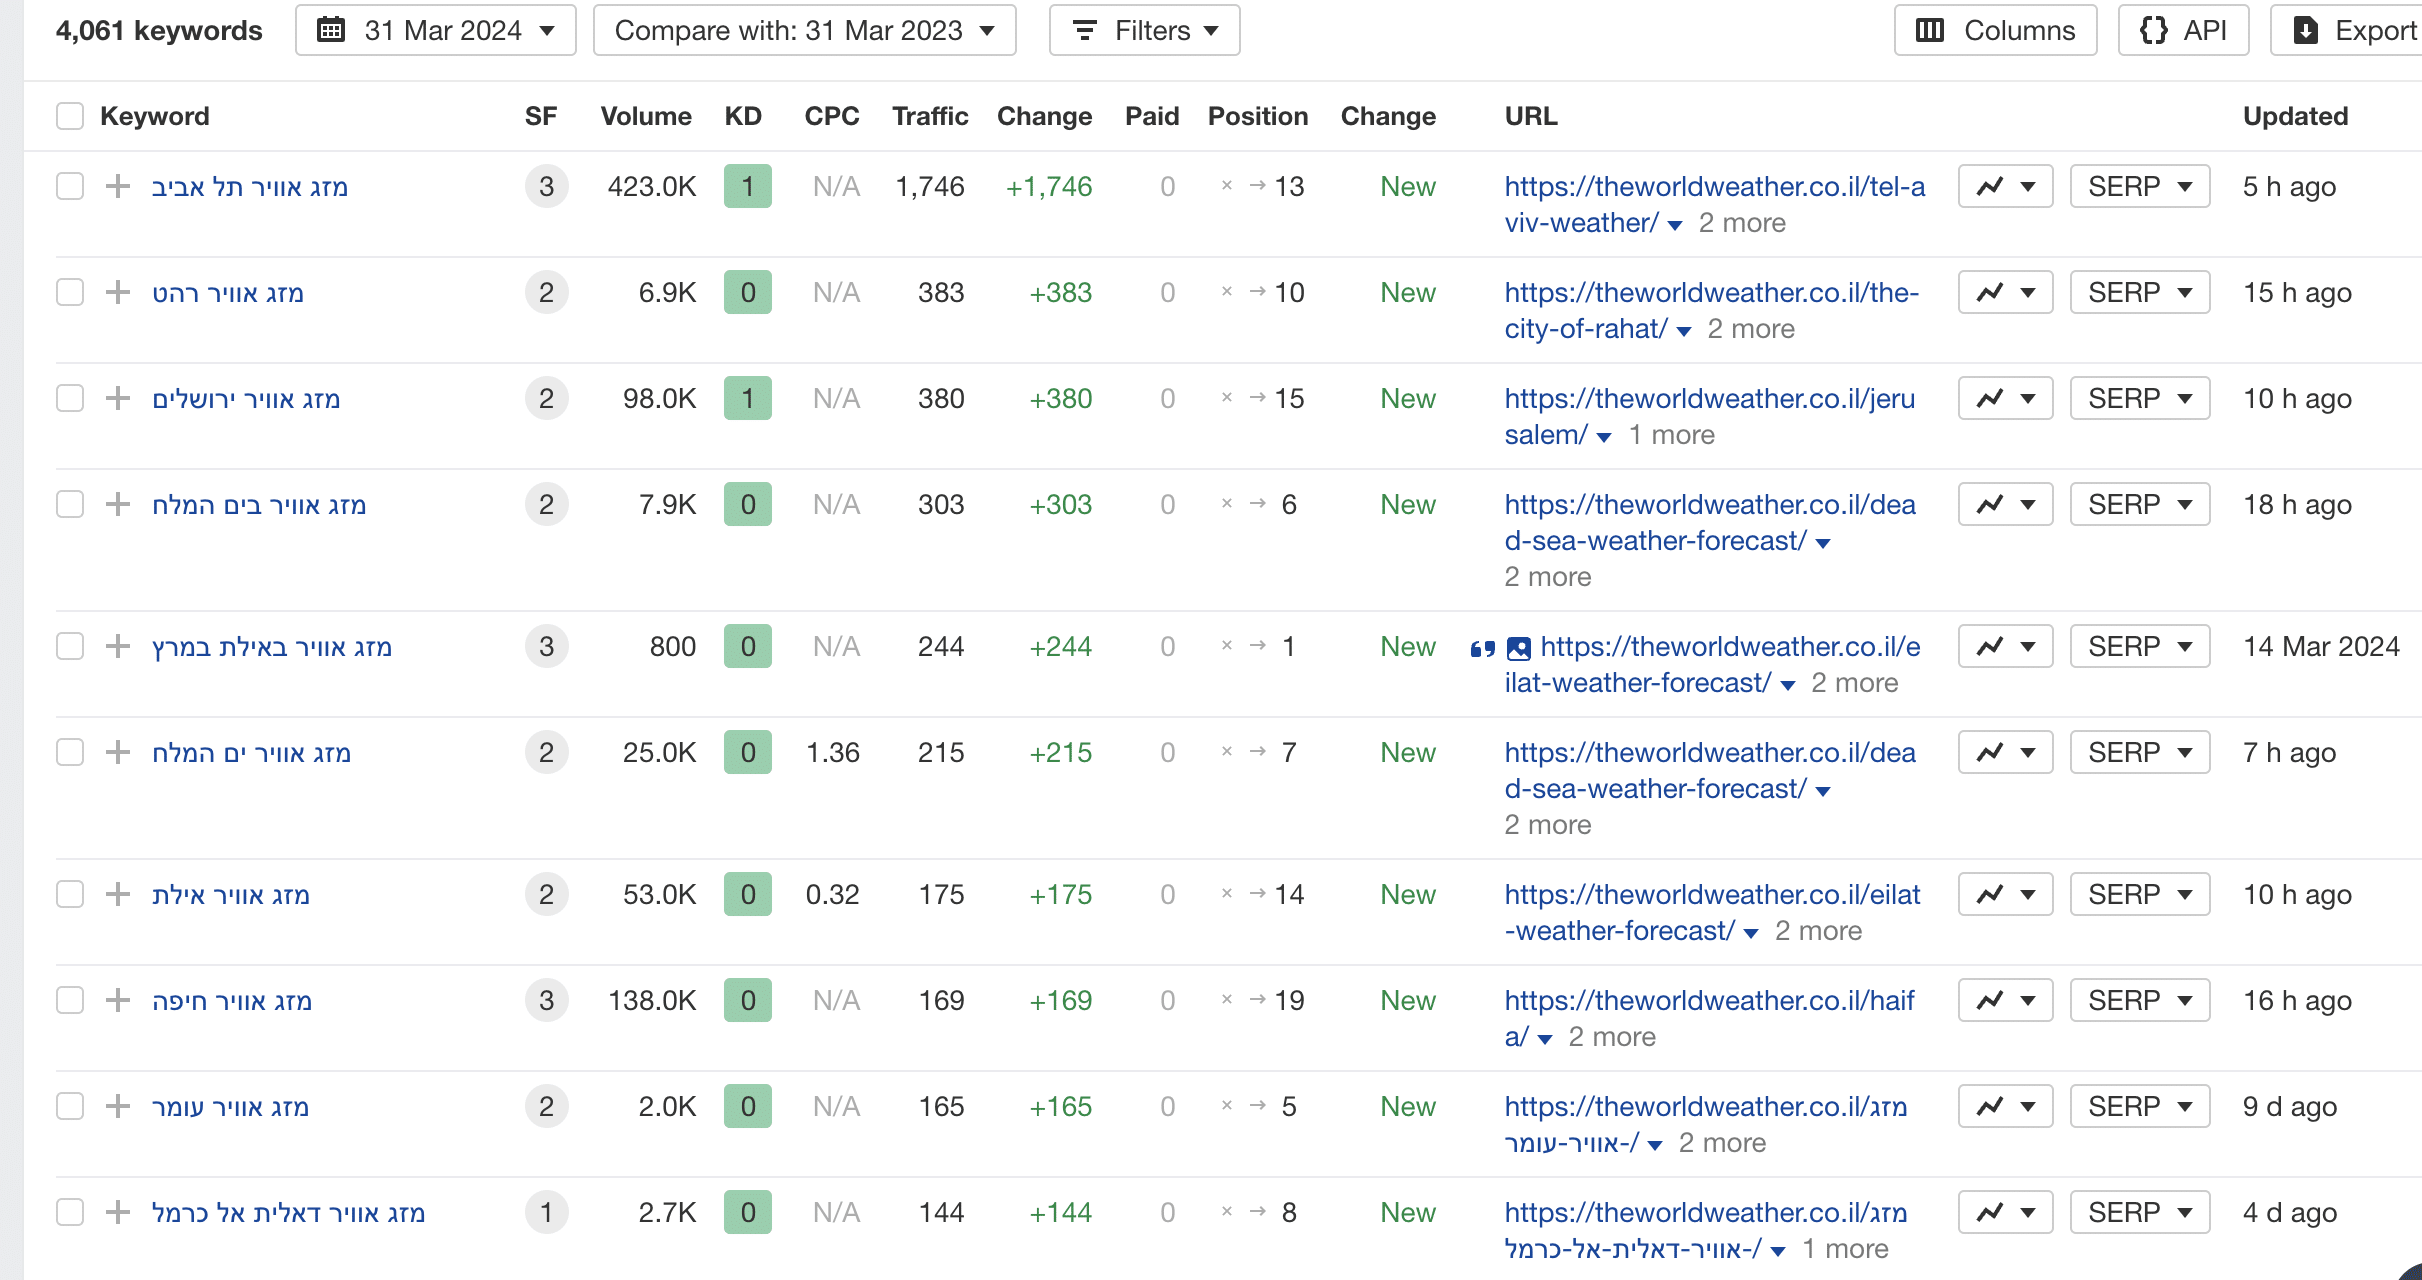Select checkbox for מזג אוויר אילת row
Image resolution: width=2422 pixels, height=1280 pixels.
coord(70,894)
